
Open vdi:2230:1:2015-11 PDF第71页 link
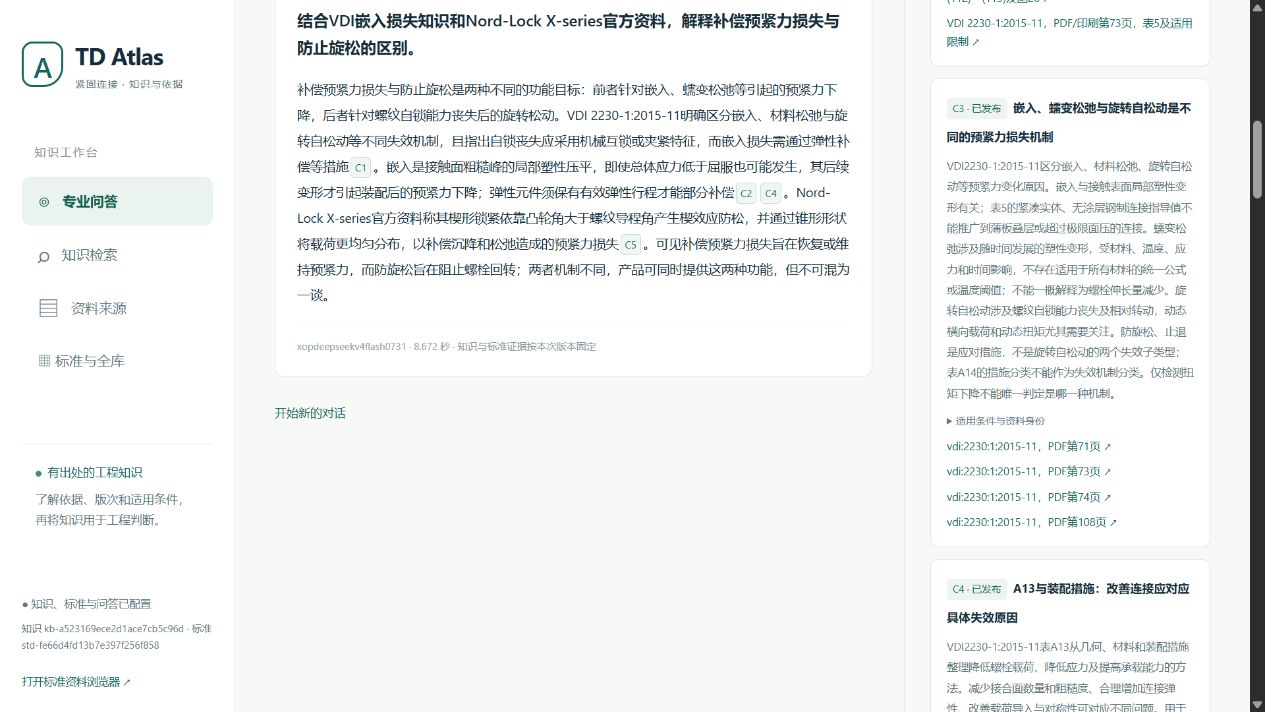click(x=1029, y=446)
